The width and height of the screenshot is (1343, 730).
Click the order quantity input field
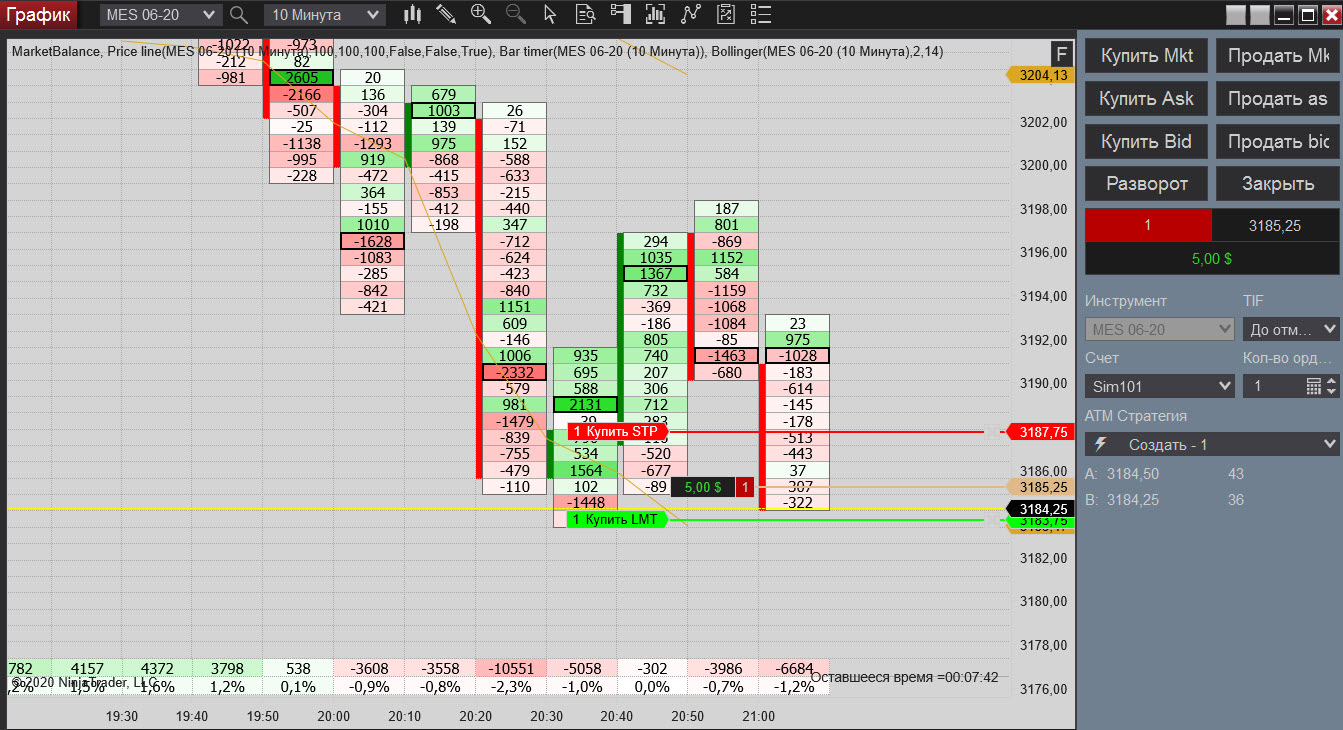(x=1273, y=386)
